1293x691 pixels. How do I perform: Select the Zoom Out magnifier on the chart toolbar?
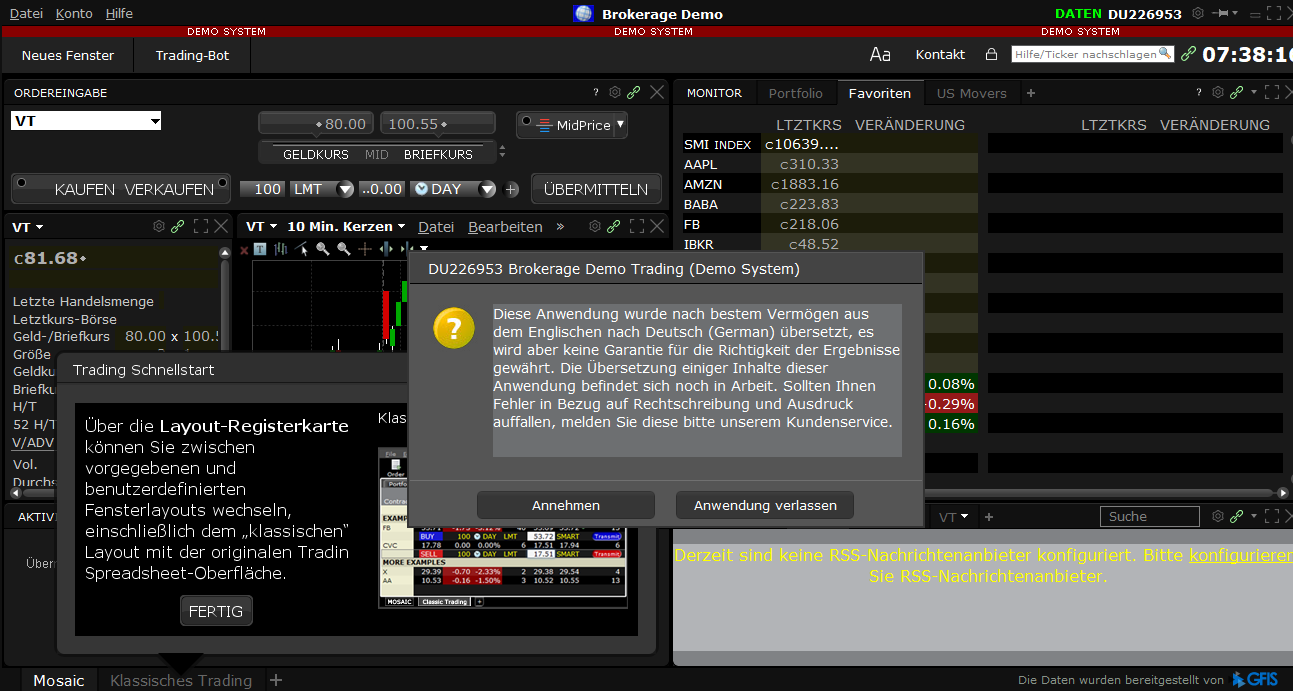pyautogui.click(x=343, y=248)
